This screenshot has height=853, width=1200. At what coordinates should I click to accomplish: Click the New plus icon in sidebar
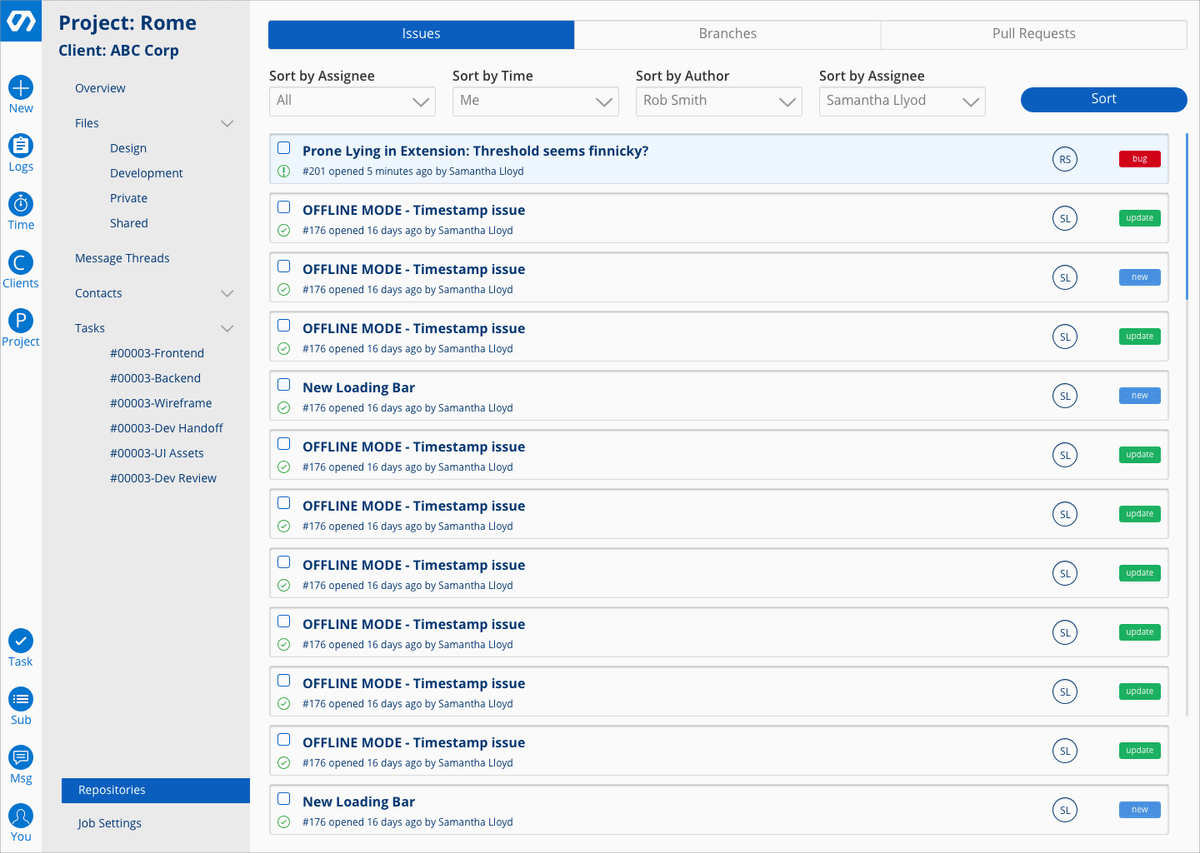point(20,88)
